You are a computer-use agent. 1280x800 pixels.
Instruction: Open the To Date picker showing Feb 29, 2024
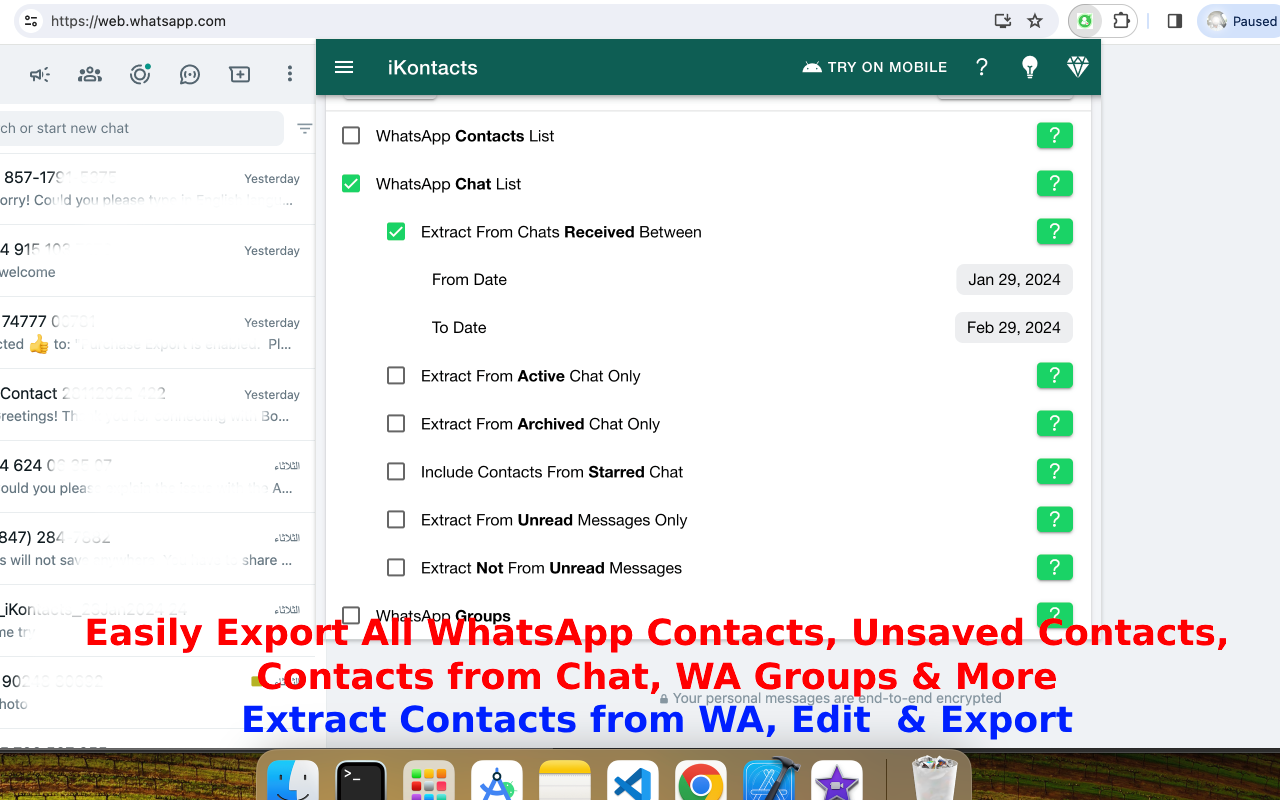coord(1013,327)
